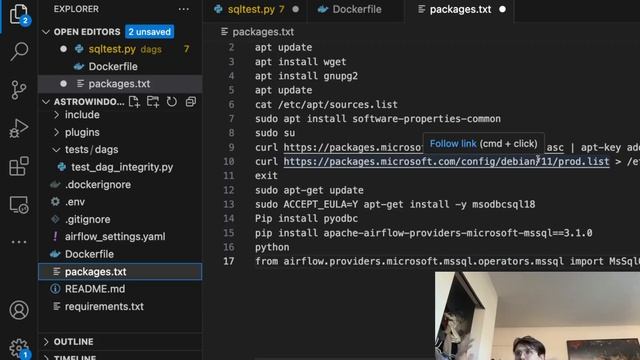
Task: Open Explorer views and more actions menu
Action: pos(184,9)
